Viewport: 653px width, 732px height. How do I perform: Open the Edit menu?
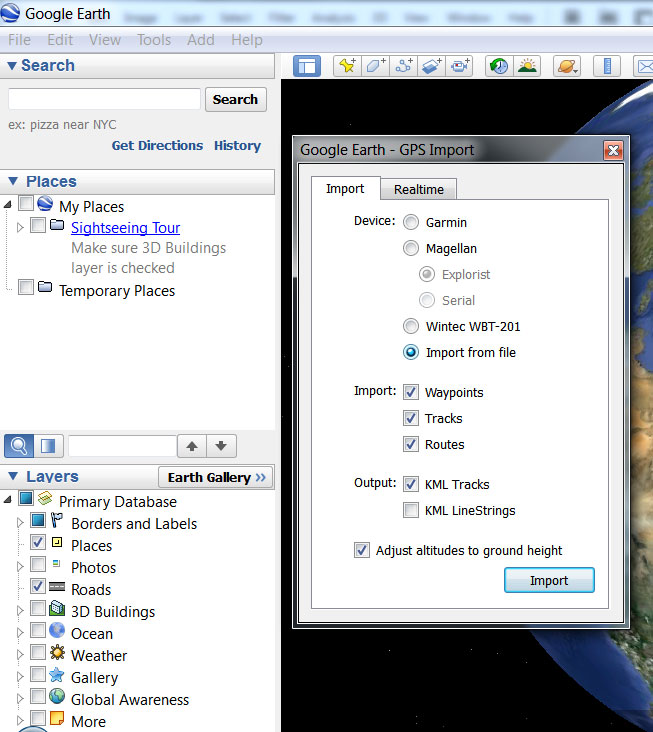tap(60, 40)
